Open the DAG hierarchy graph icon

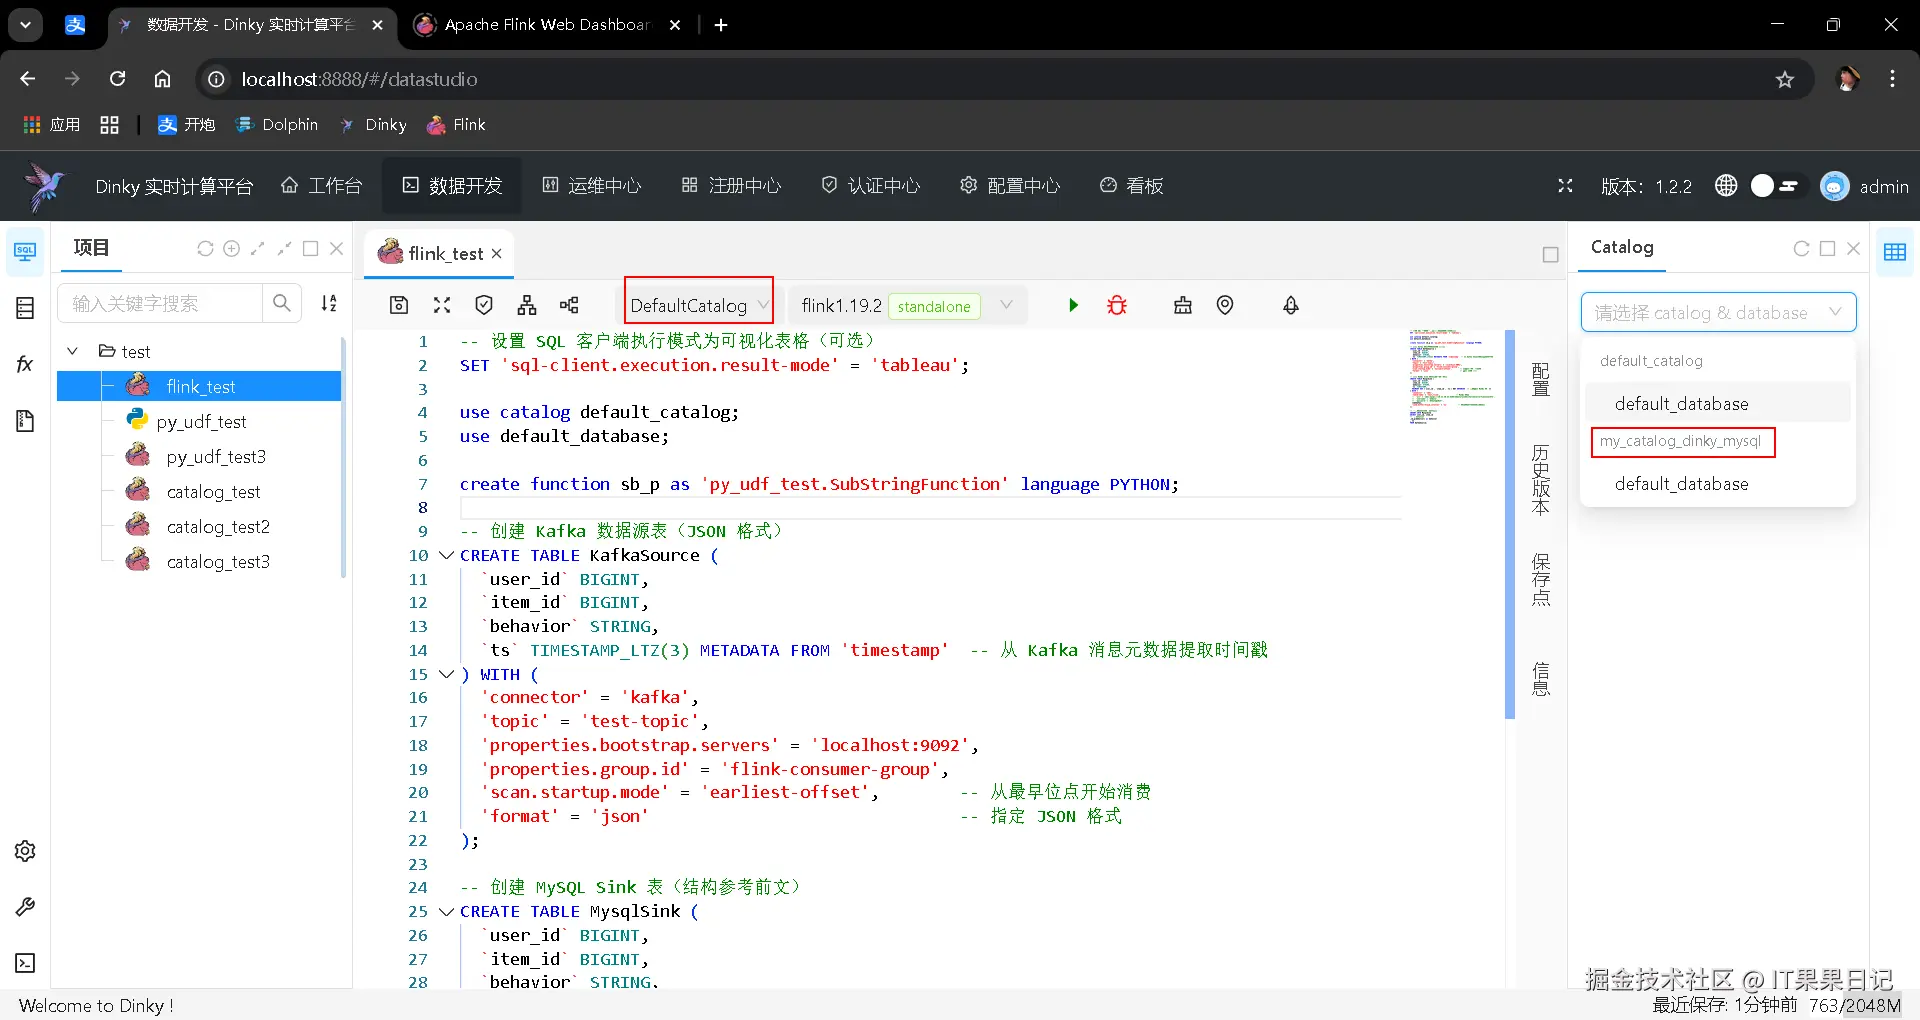pos(527,305)
